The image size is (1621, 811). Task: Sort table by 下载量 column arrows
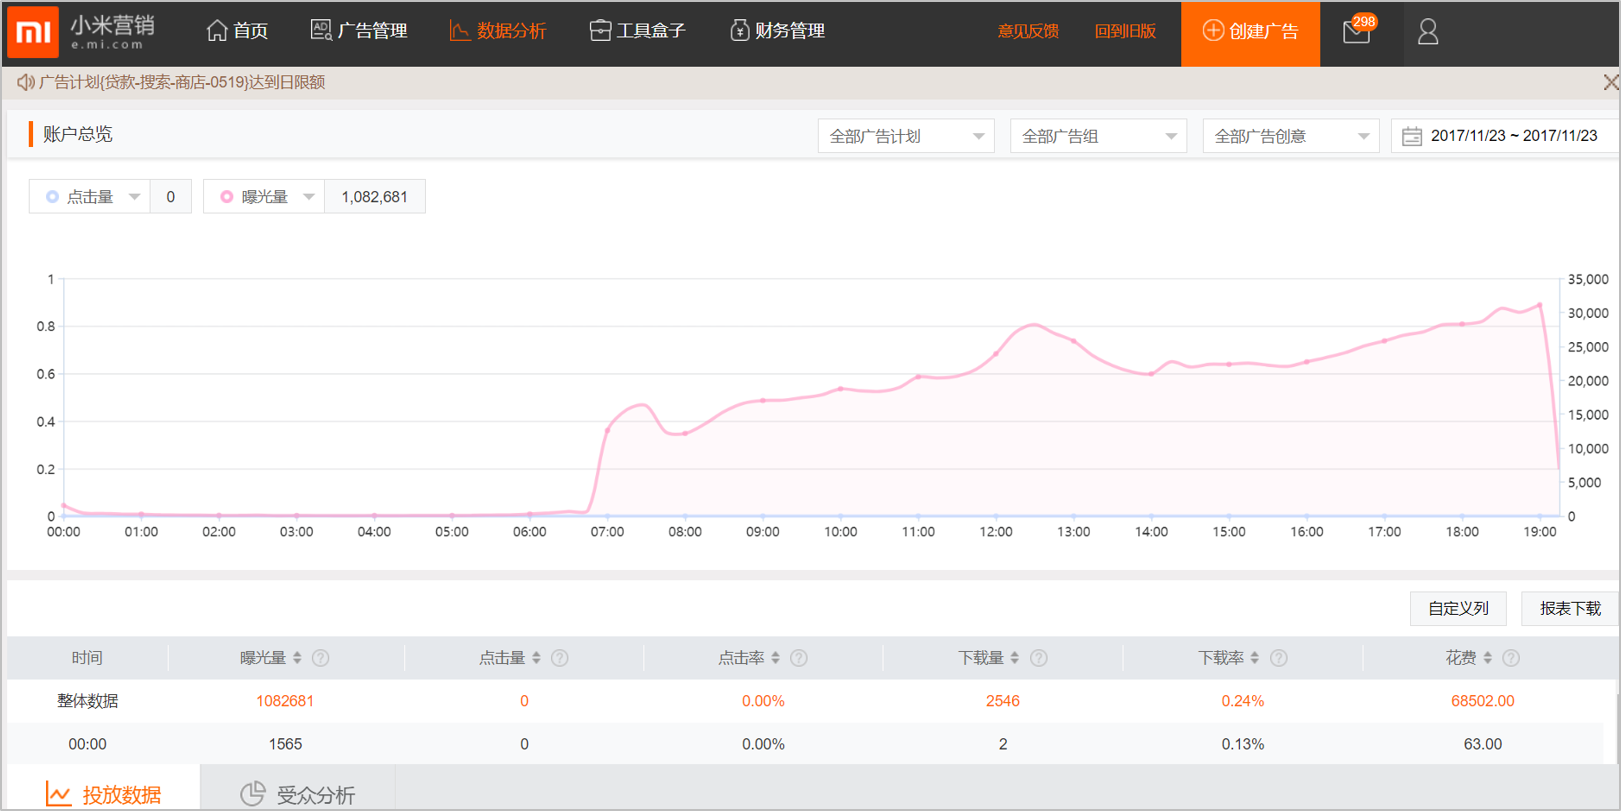coord(1015,658)
